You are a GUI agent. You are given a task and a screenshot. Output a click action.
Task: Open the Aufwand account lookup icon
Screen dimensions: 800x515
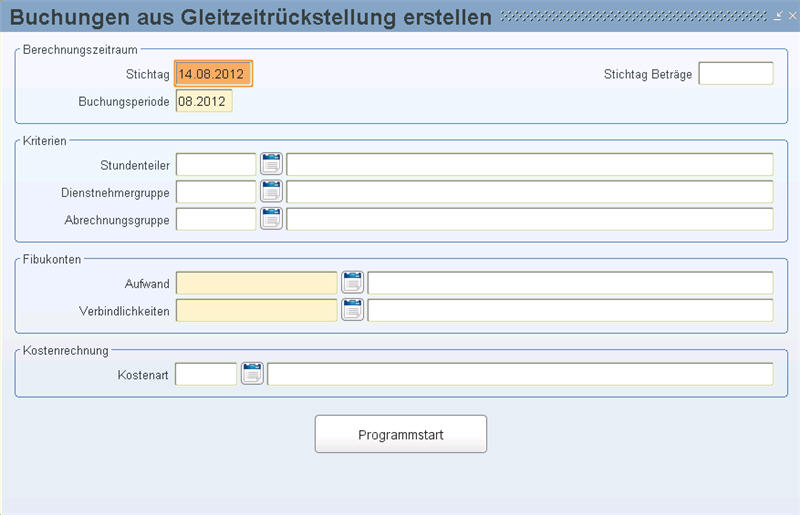[352, 283]
